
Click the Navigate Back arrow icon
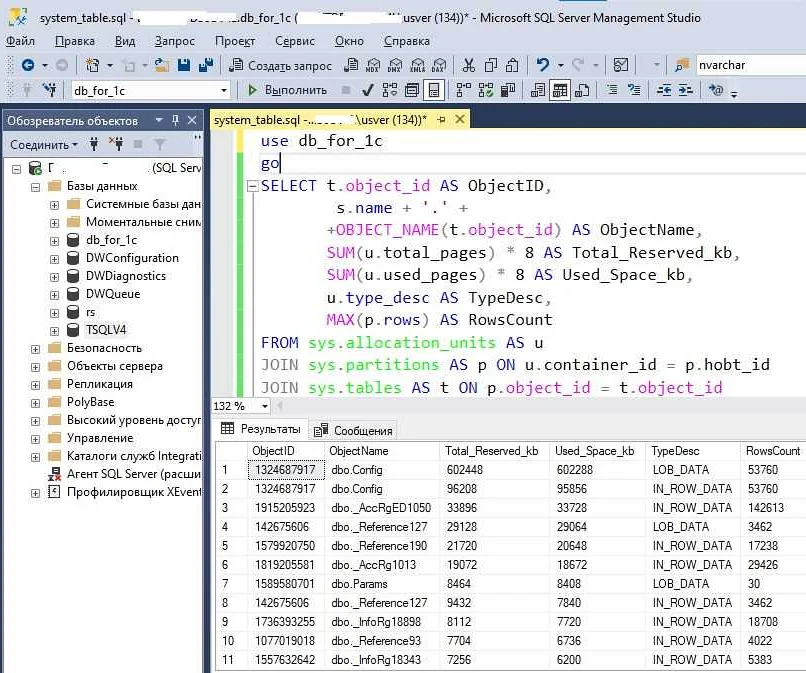click(27, 65)
